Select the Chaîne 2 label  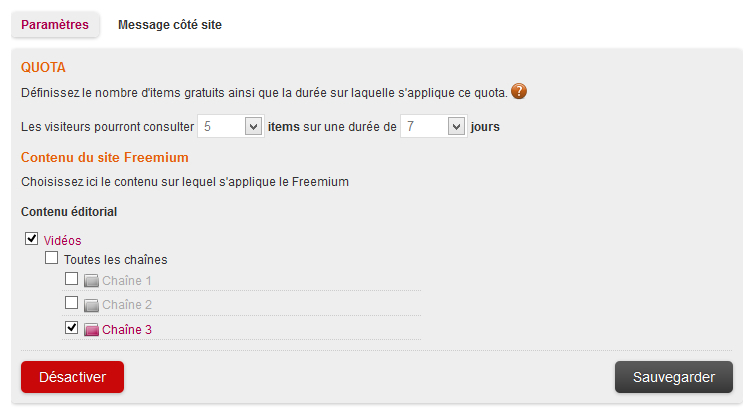[x=127, y=305]
